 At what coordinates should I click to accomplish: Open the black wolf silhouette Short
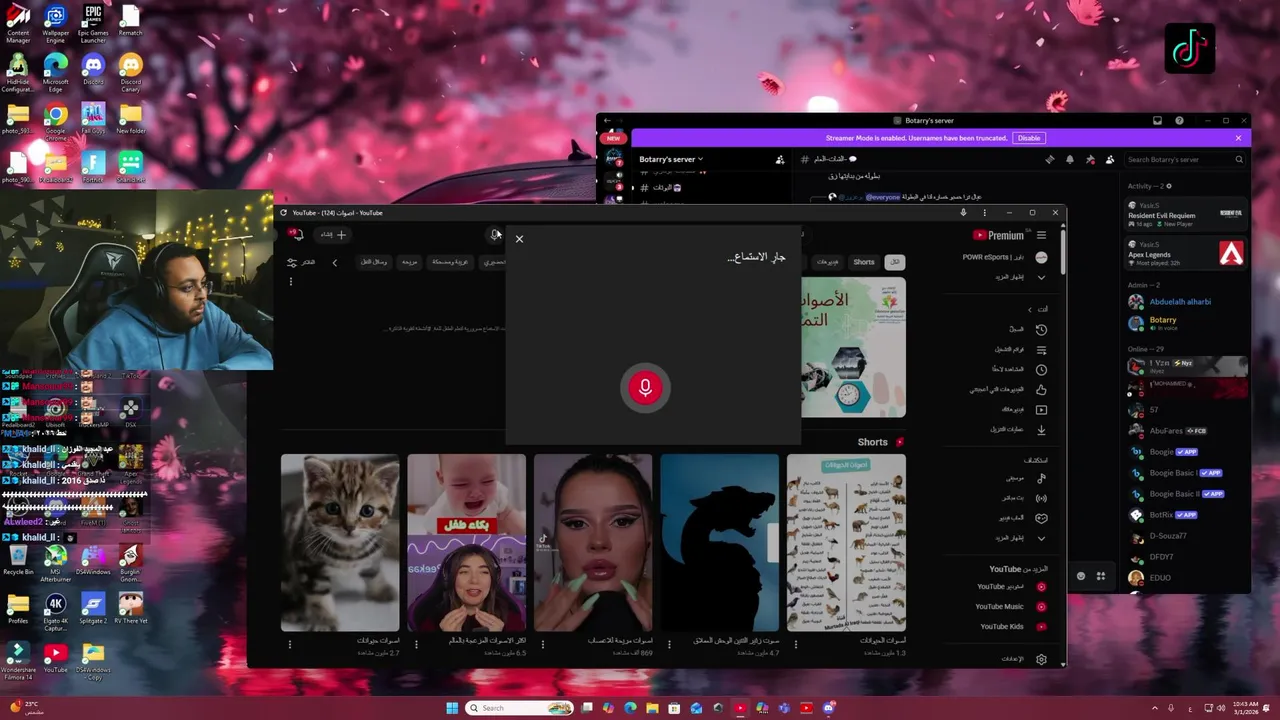pos(719,543)
